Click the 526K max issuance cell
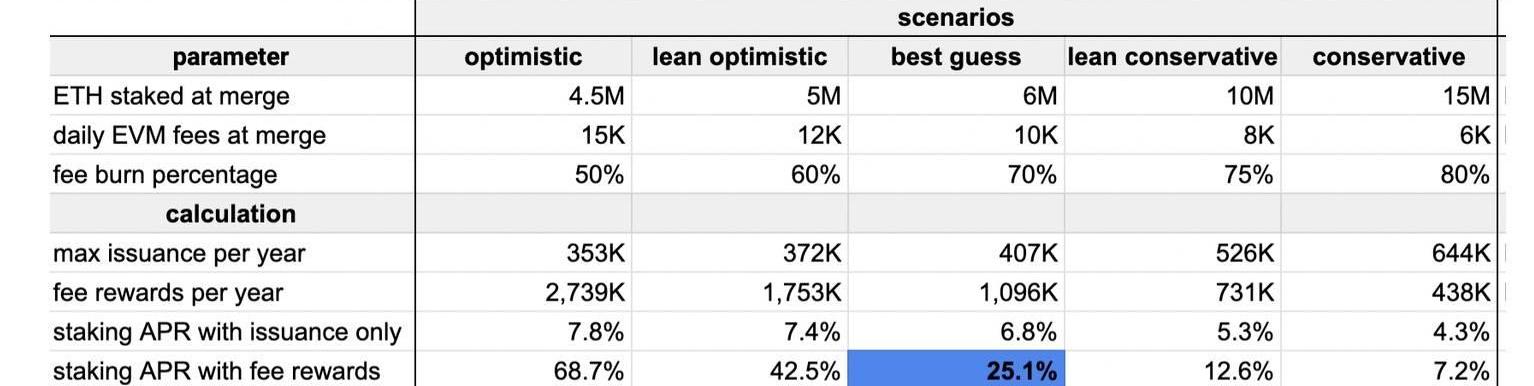Screen dimensions: 1534x386 coord(1173,253)
